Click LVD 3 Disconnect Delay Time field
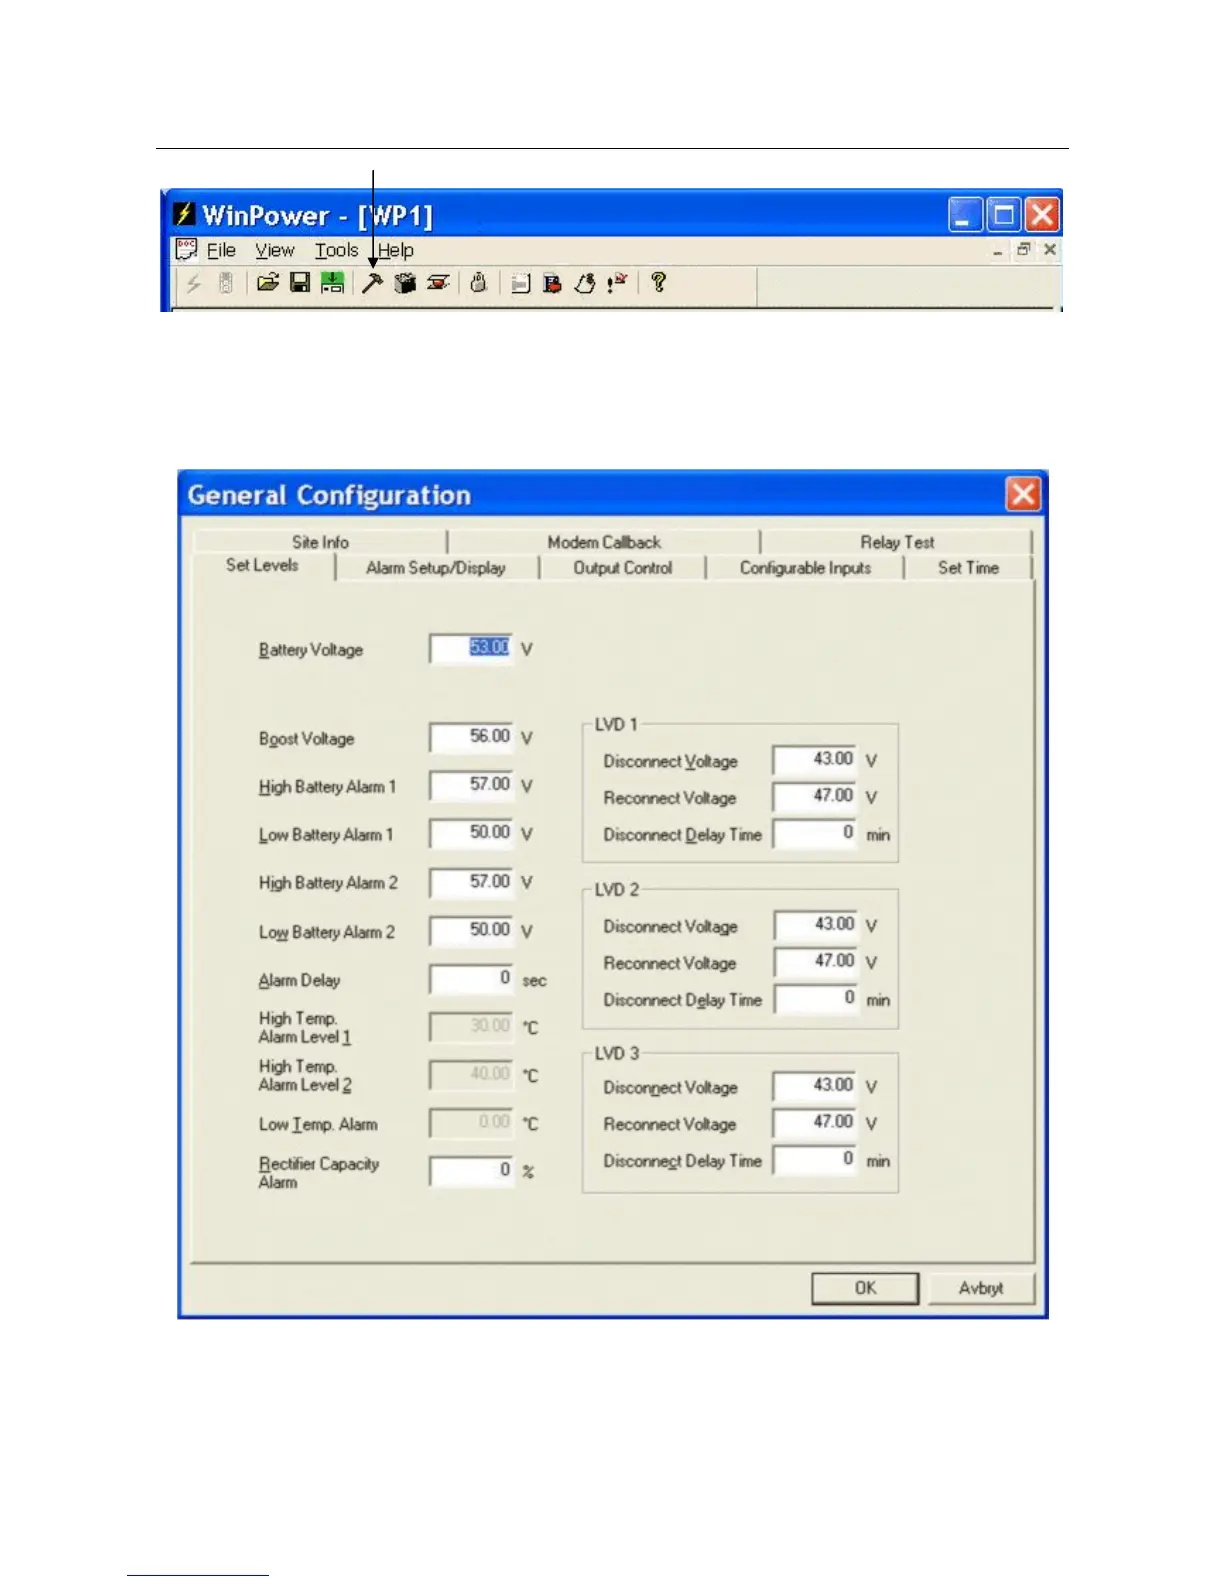The width and height of the screenshot is (1224, 1584). pyautogui.click(x=814, y=1160)
